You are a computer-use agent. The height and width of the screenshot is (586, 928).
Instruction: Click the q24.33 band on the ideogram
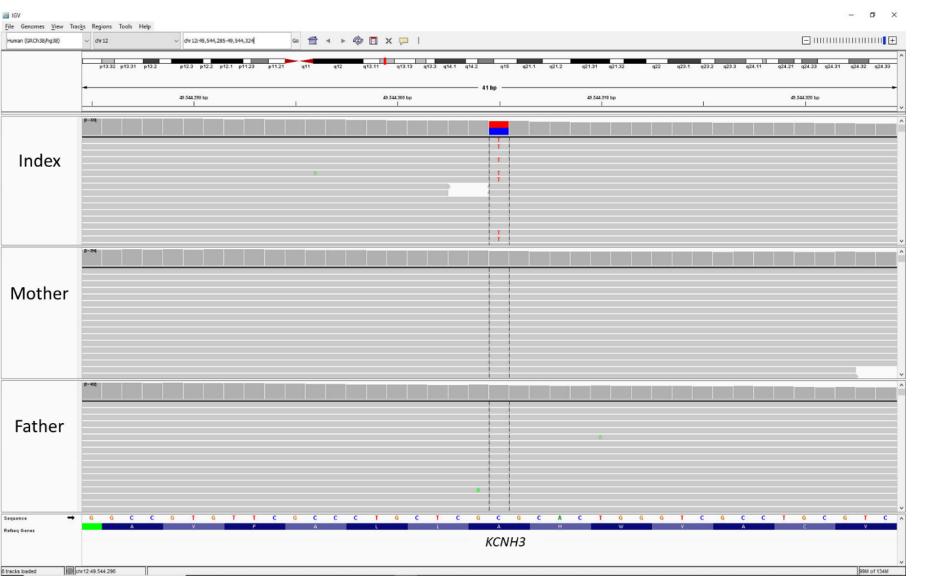pyautogui.click(x=882, y=61)
